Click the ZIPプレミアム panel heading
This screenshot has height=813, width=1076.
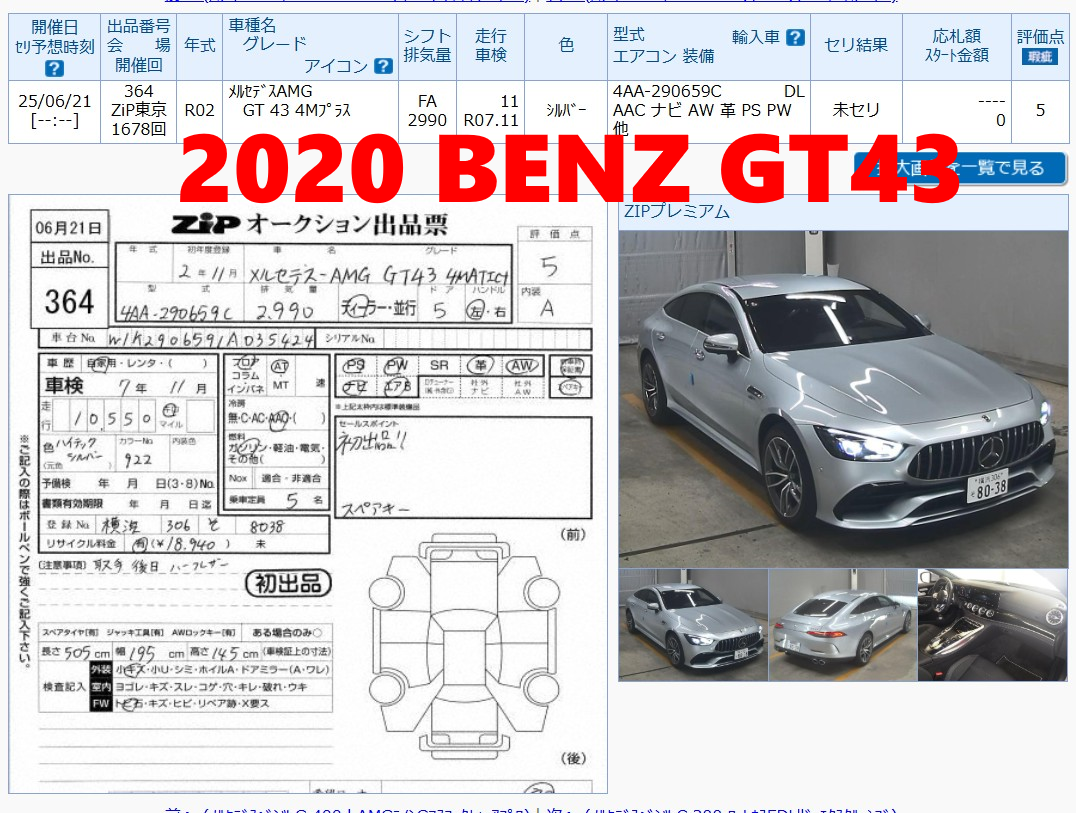pyautogui.click(x=677, y=211)
